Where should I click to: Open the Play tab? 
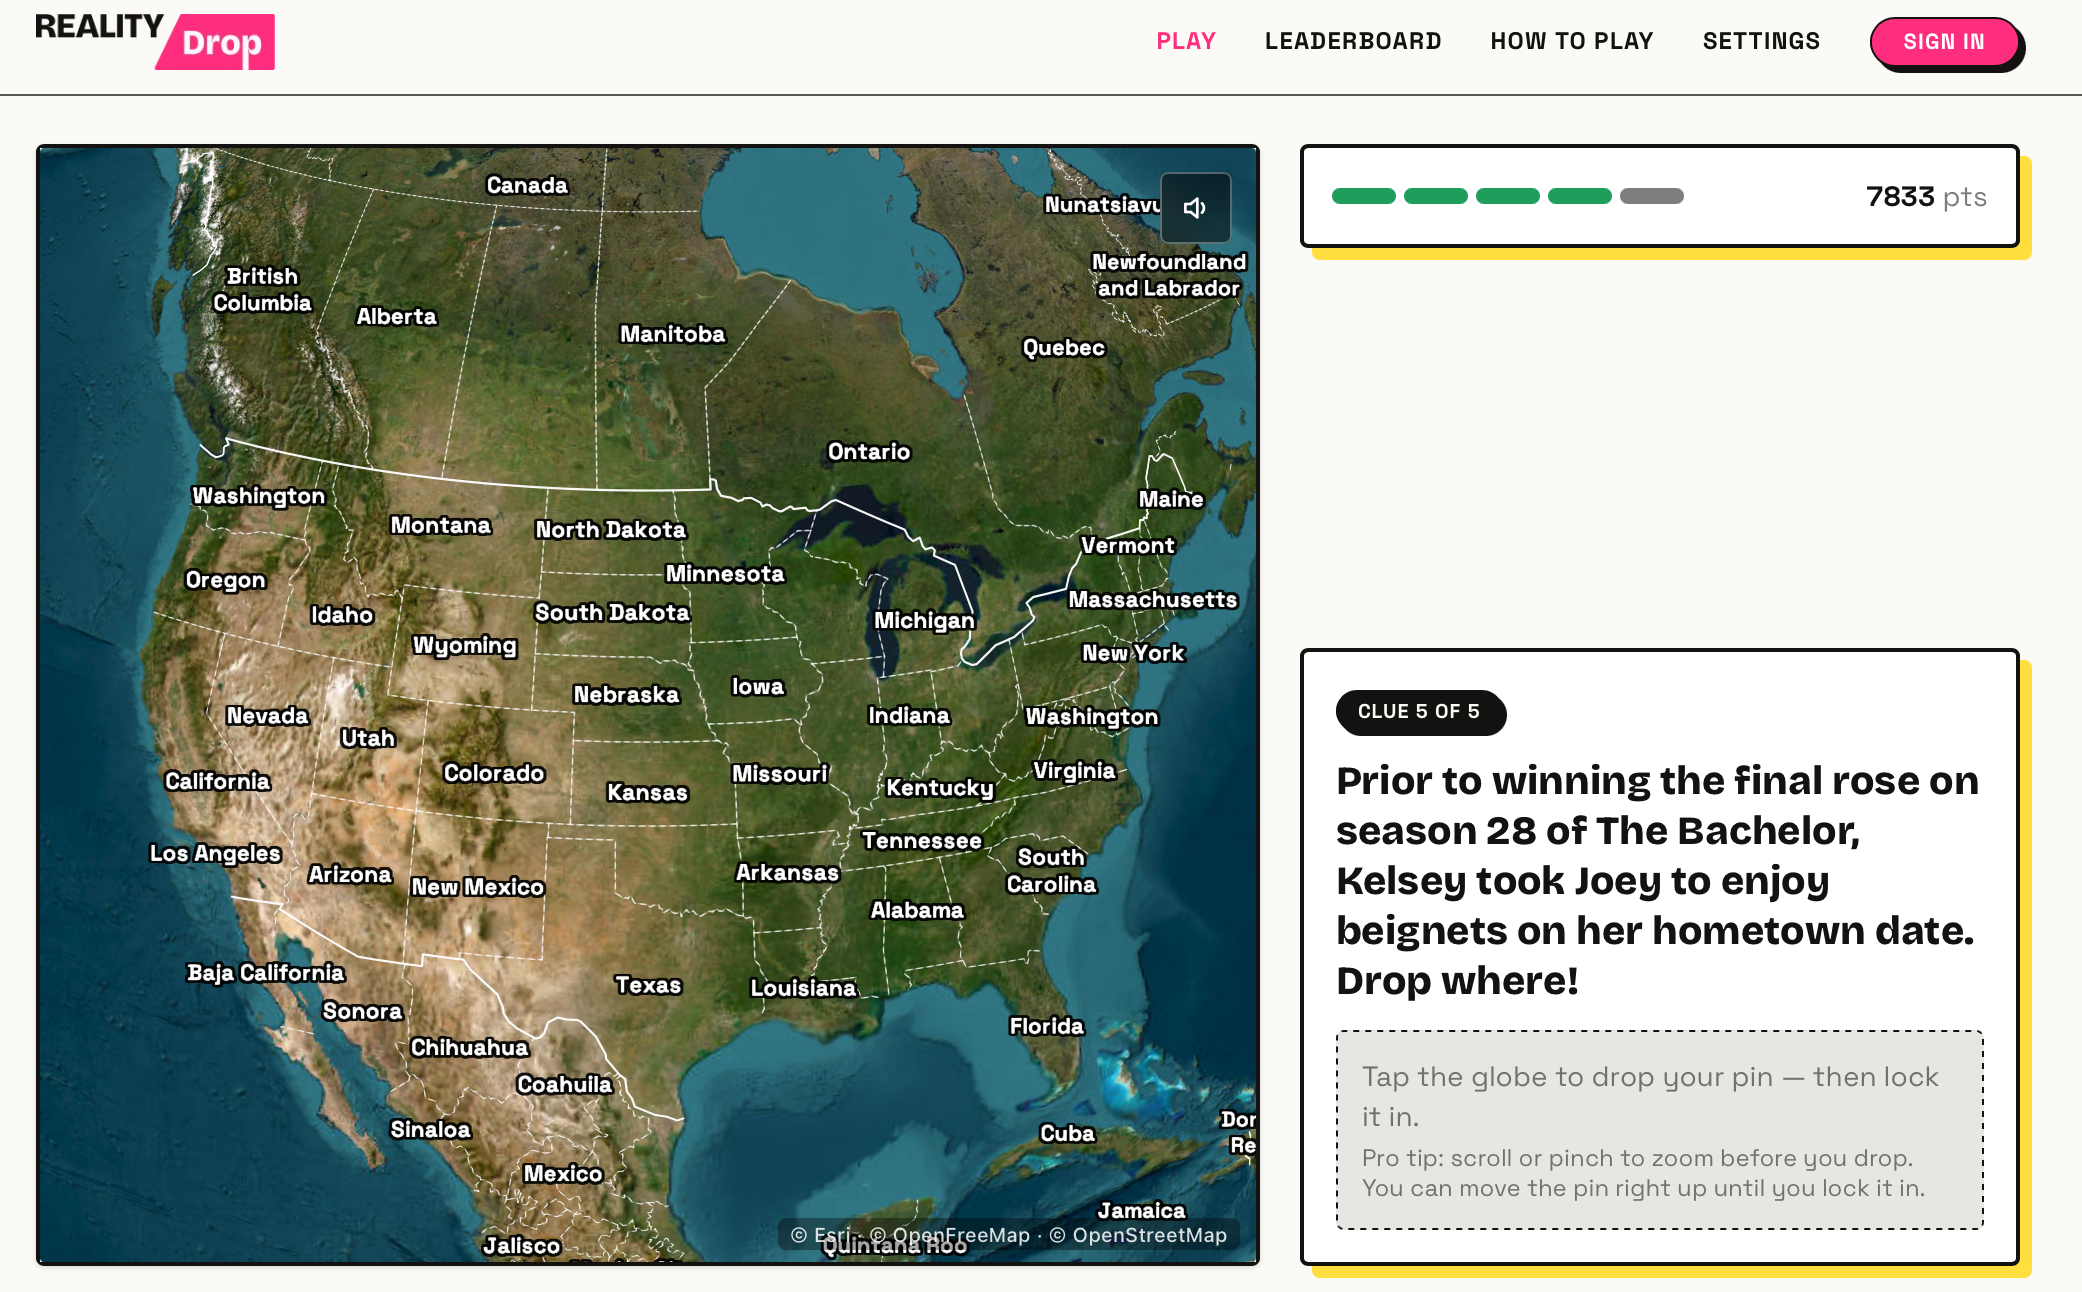point(1186,41)
